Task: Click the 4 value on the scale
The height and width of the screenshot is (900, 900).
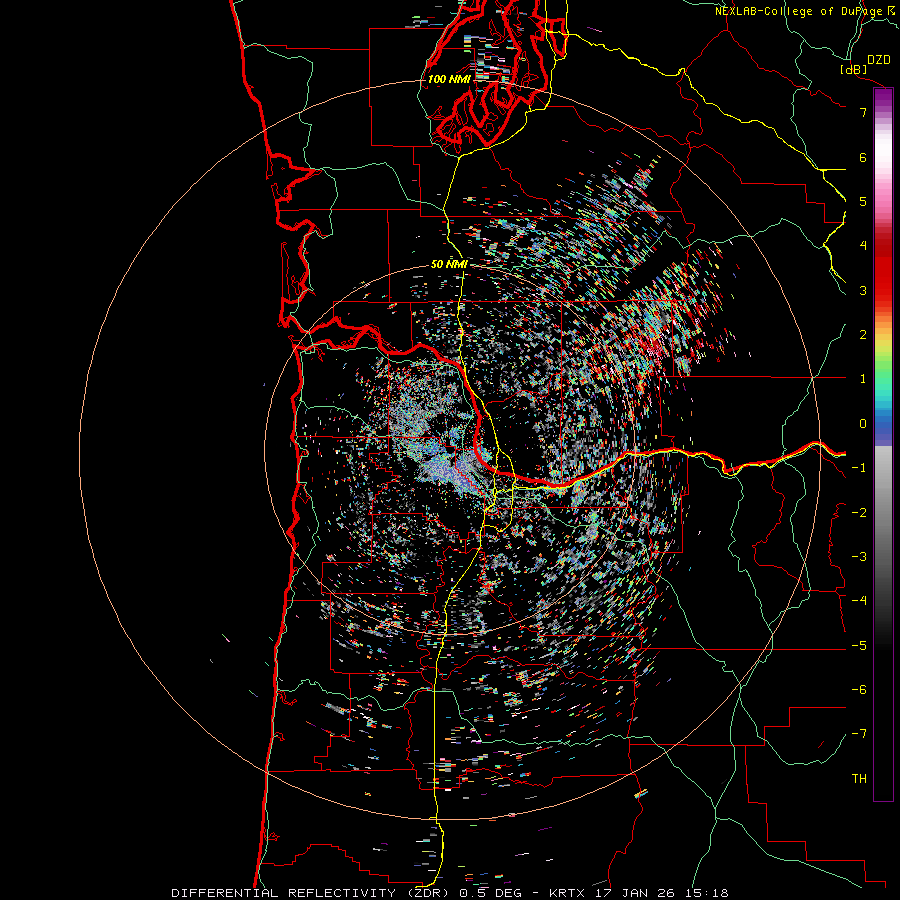Action: 863,246
